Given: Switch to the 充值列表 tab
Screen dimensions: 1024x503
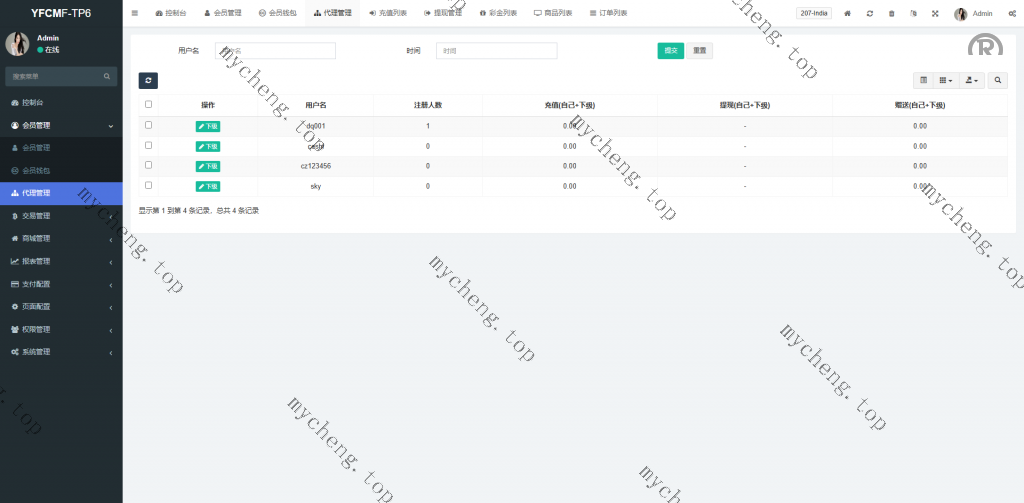Looking at the screenshot, I should tap(387, 14).
